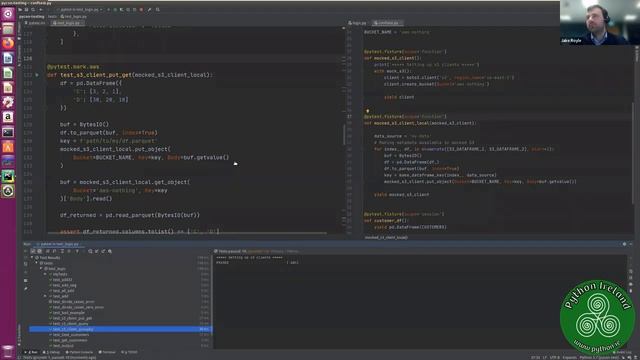Switch to the test_logic.py editor tab

(x=67, y=23)
